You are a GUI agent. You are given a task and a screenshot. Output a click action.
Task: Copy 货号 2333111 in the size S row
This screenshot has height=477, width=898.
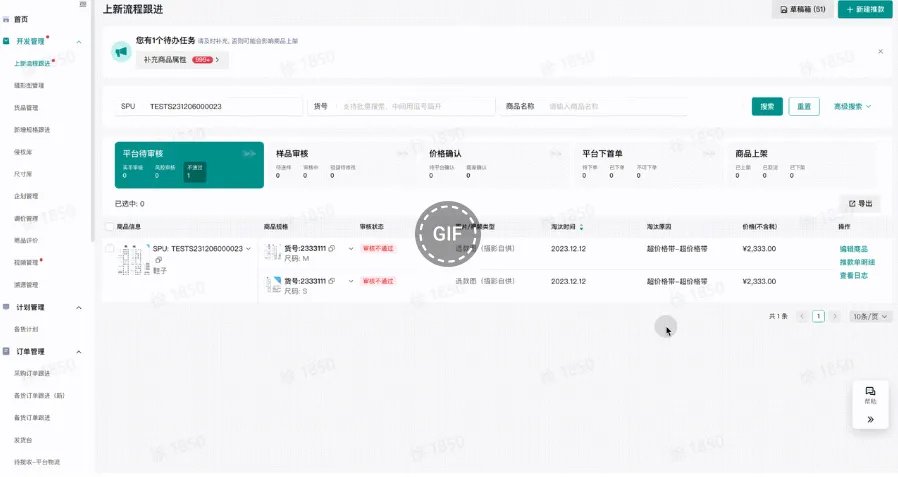pos(332,281)
